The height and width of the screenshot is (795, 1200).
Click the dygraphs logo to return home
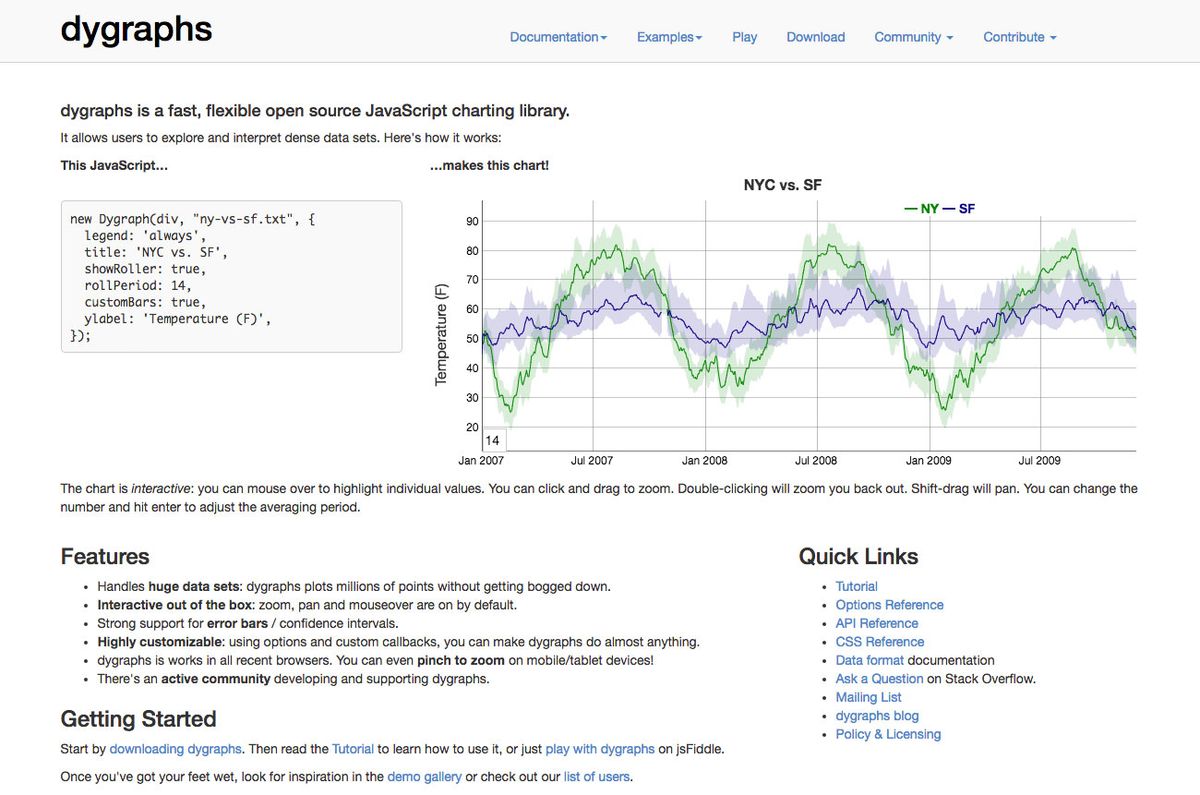tap(136, 29)
